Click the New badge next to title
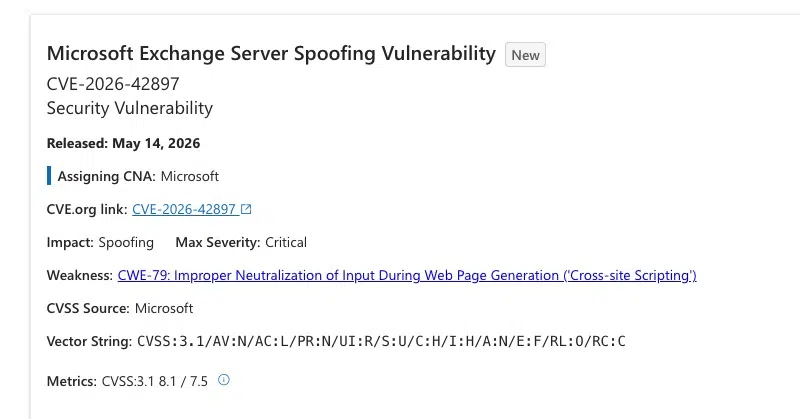The height and width of the screenshot is (419, 800). (x=526, y=55)
